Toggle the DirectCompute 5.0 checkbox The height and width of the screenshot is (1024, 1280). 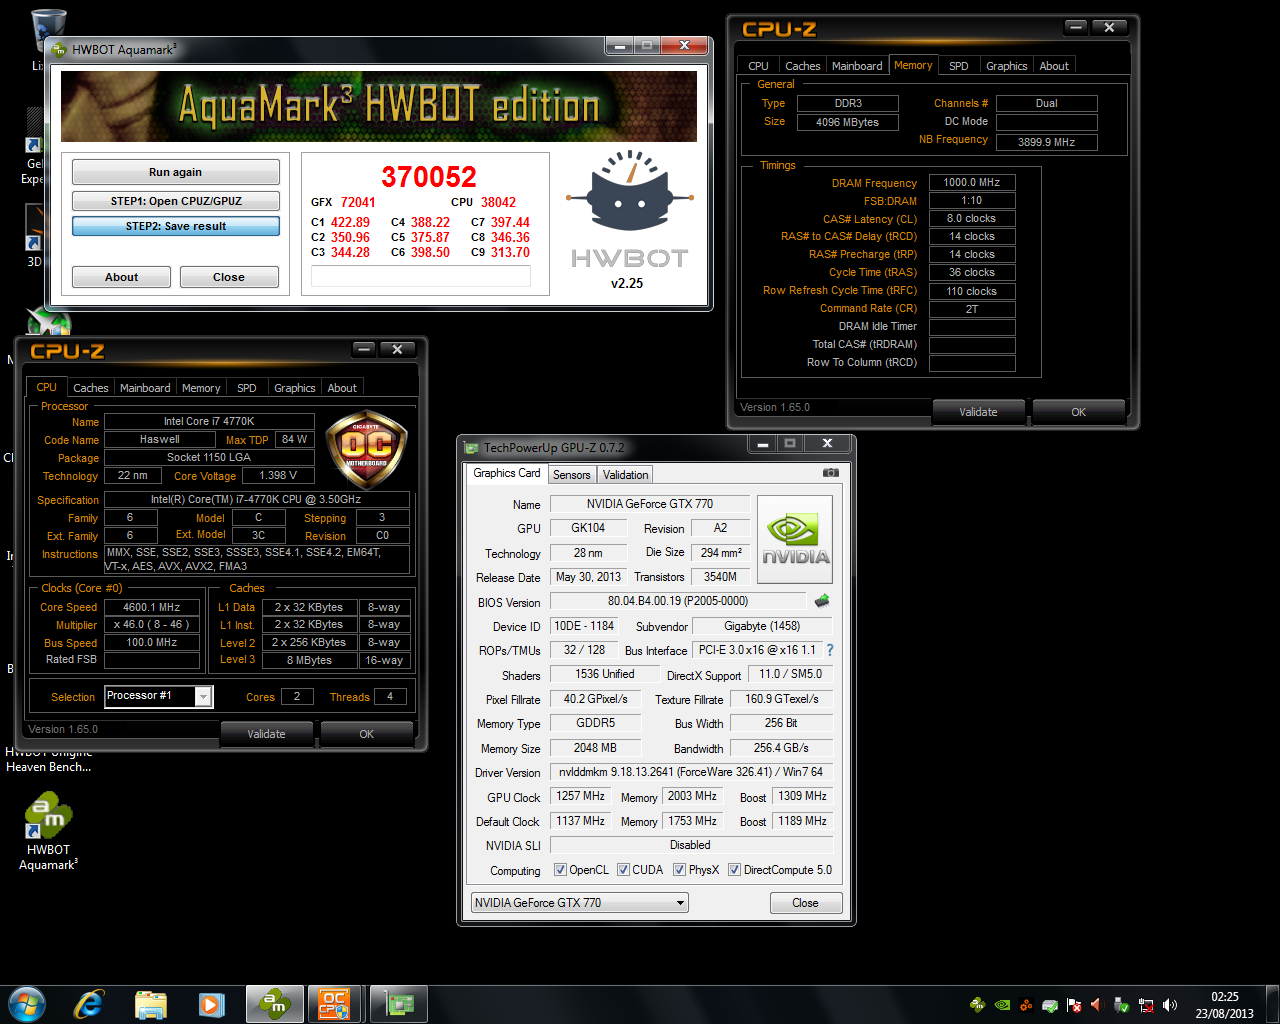pos(734,870)
